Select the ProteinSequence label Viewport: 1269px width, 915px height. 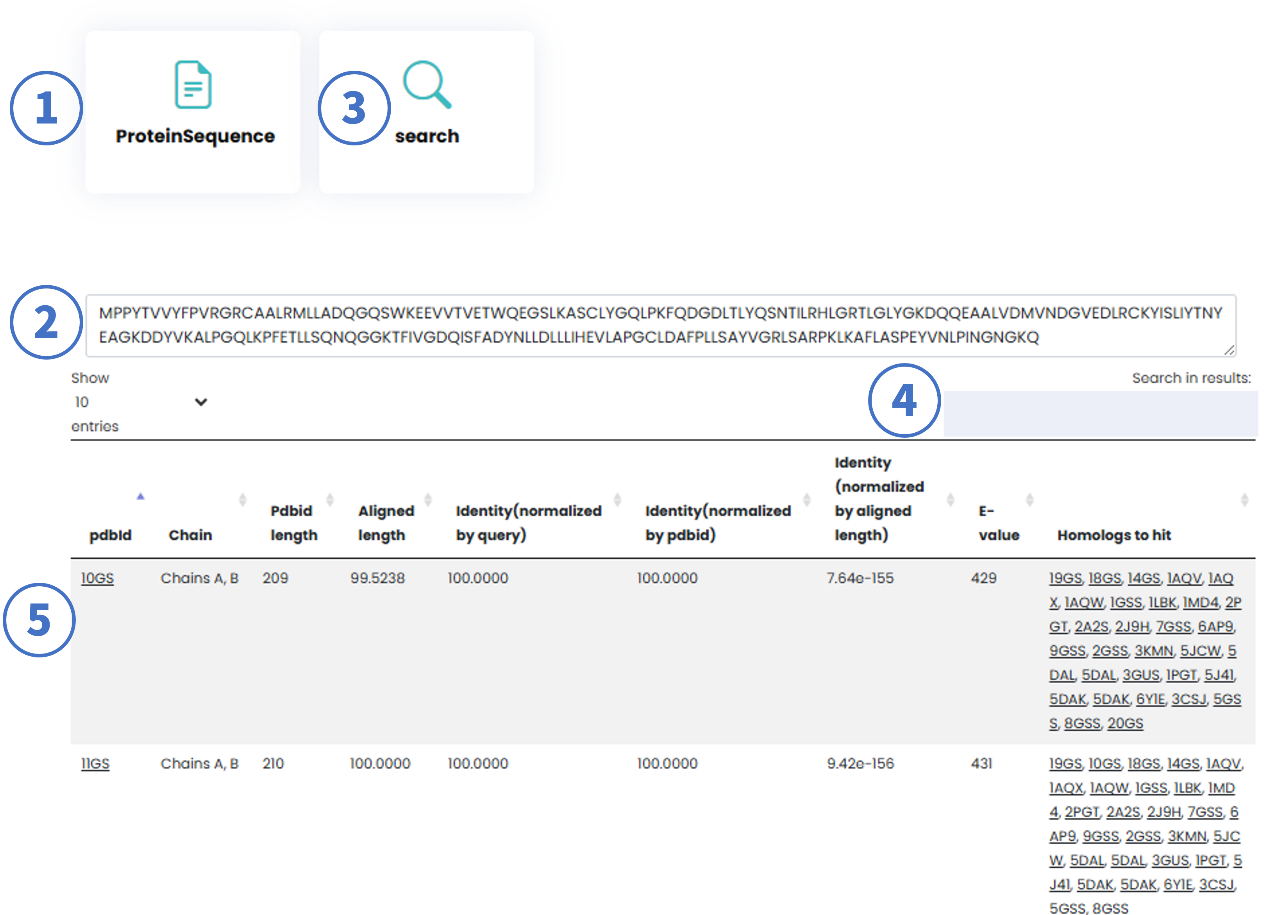pos(195,136)
